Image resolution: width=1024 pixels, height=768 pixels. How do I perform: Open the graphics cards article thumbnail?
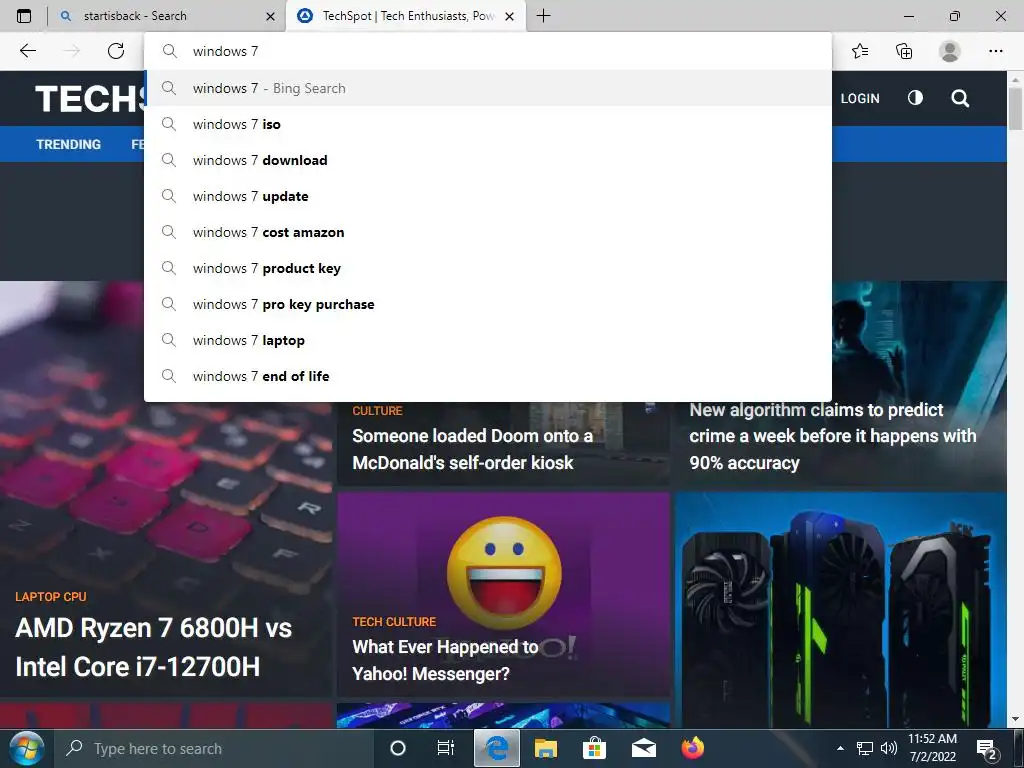click(x=841, y=611)
